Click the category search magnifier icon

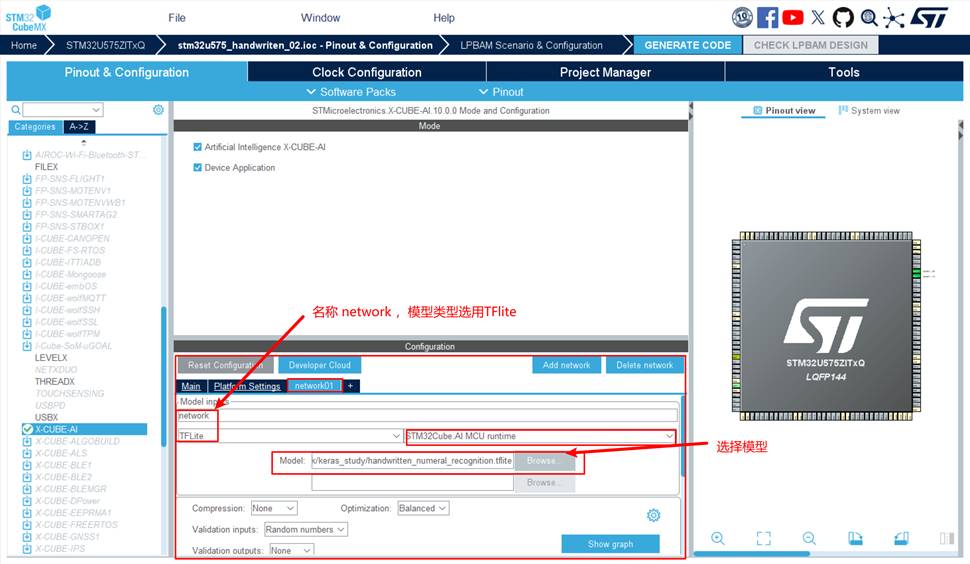[x=16, y=109]
